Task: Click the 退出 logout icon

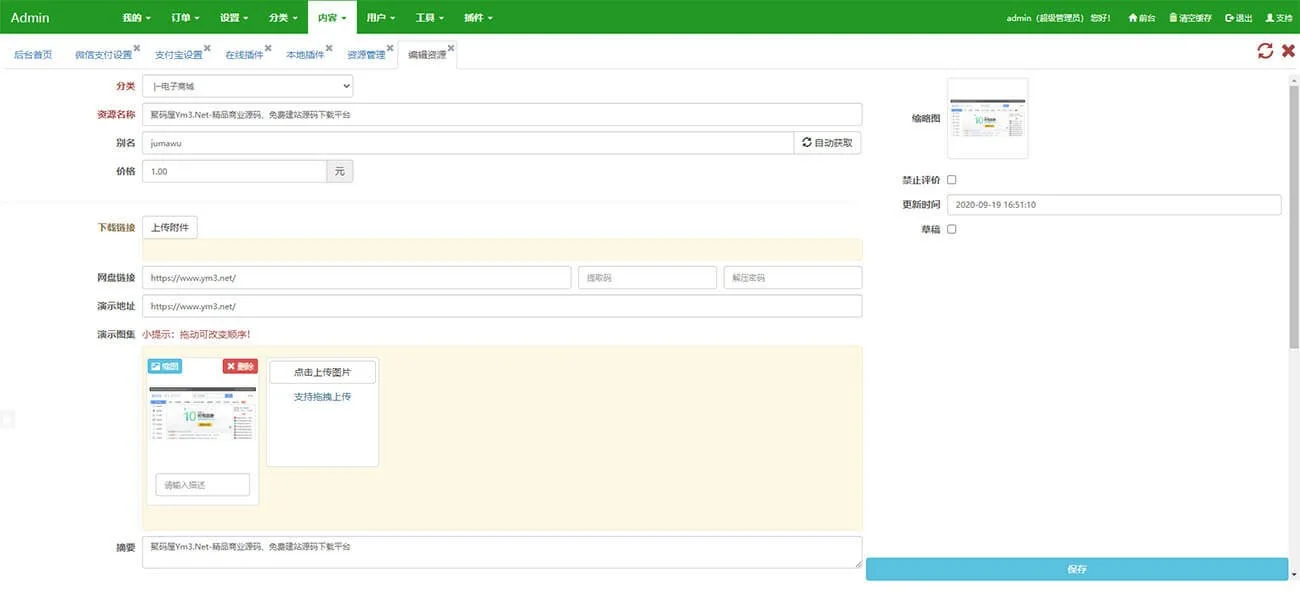Action: tap(1229, 18)
